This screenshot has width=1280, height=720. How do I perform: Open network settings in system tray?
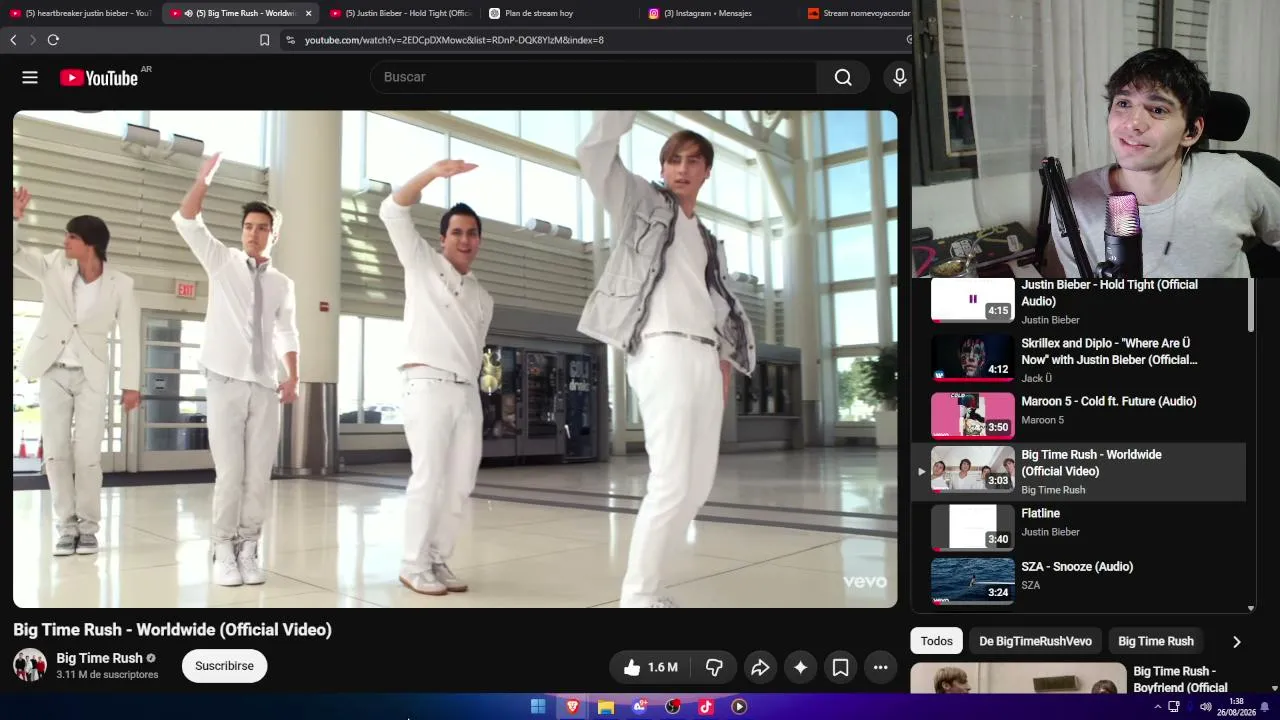point(1174,707)
